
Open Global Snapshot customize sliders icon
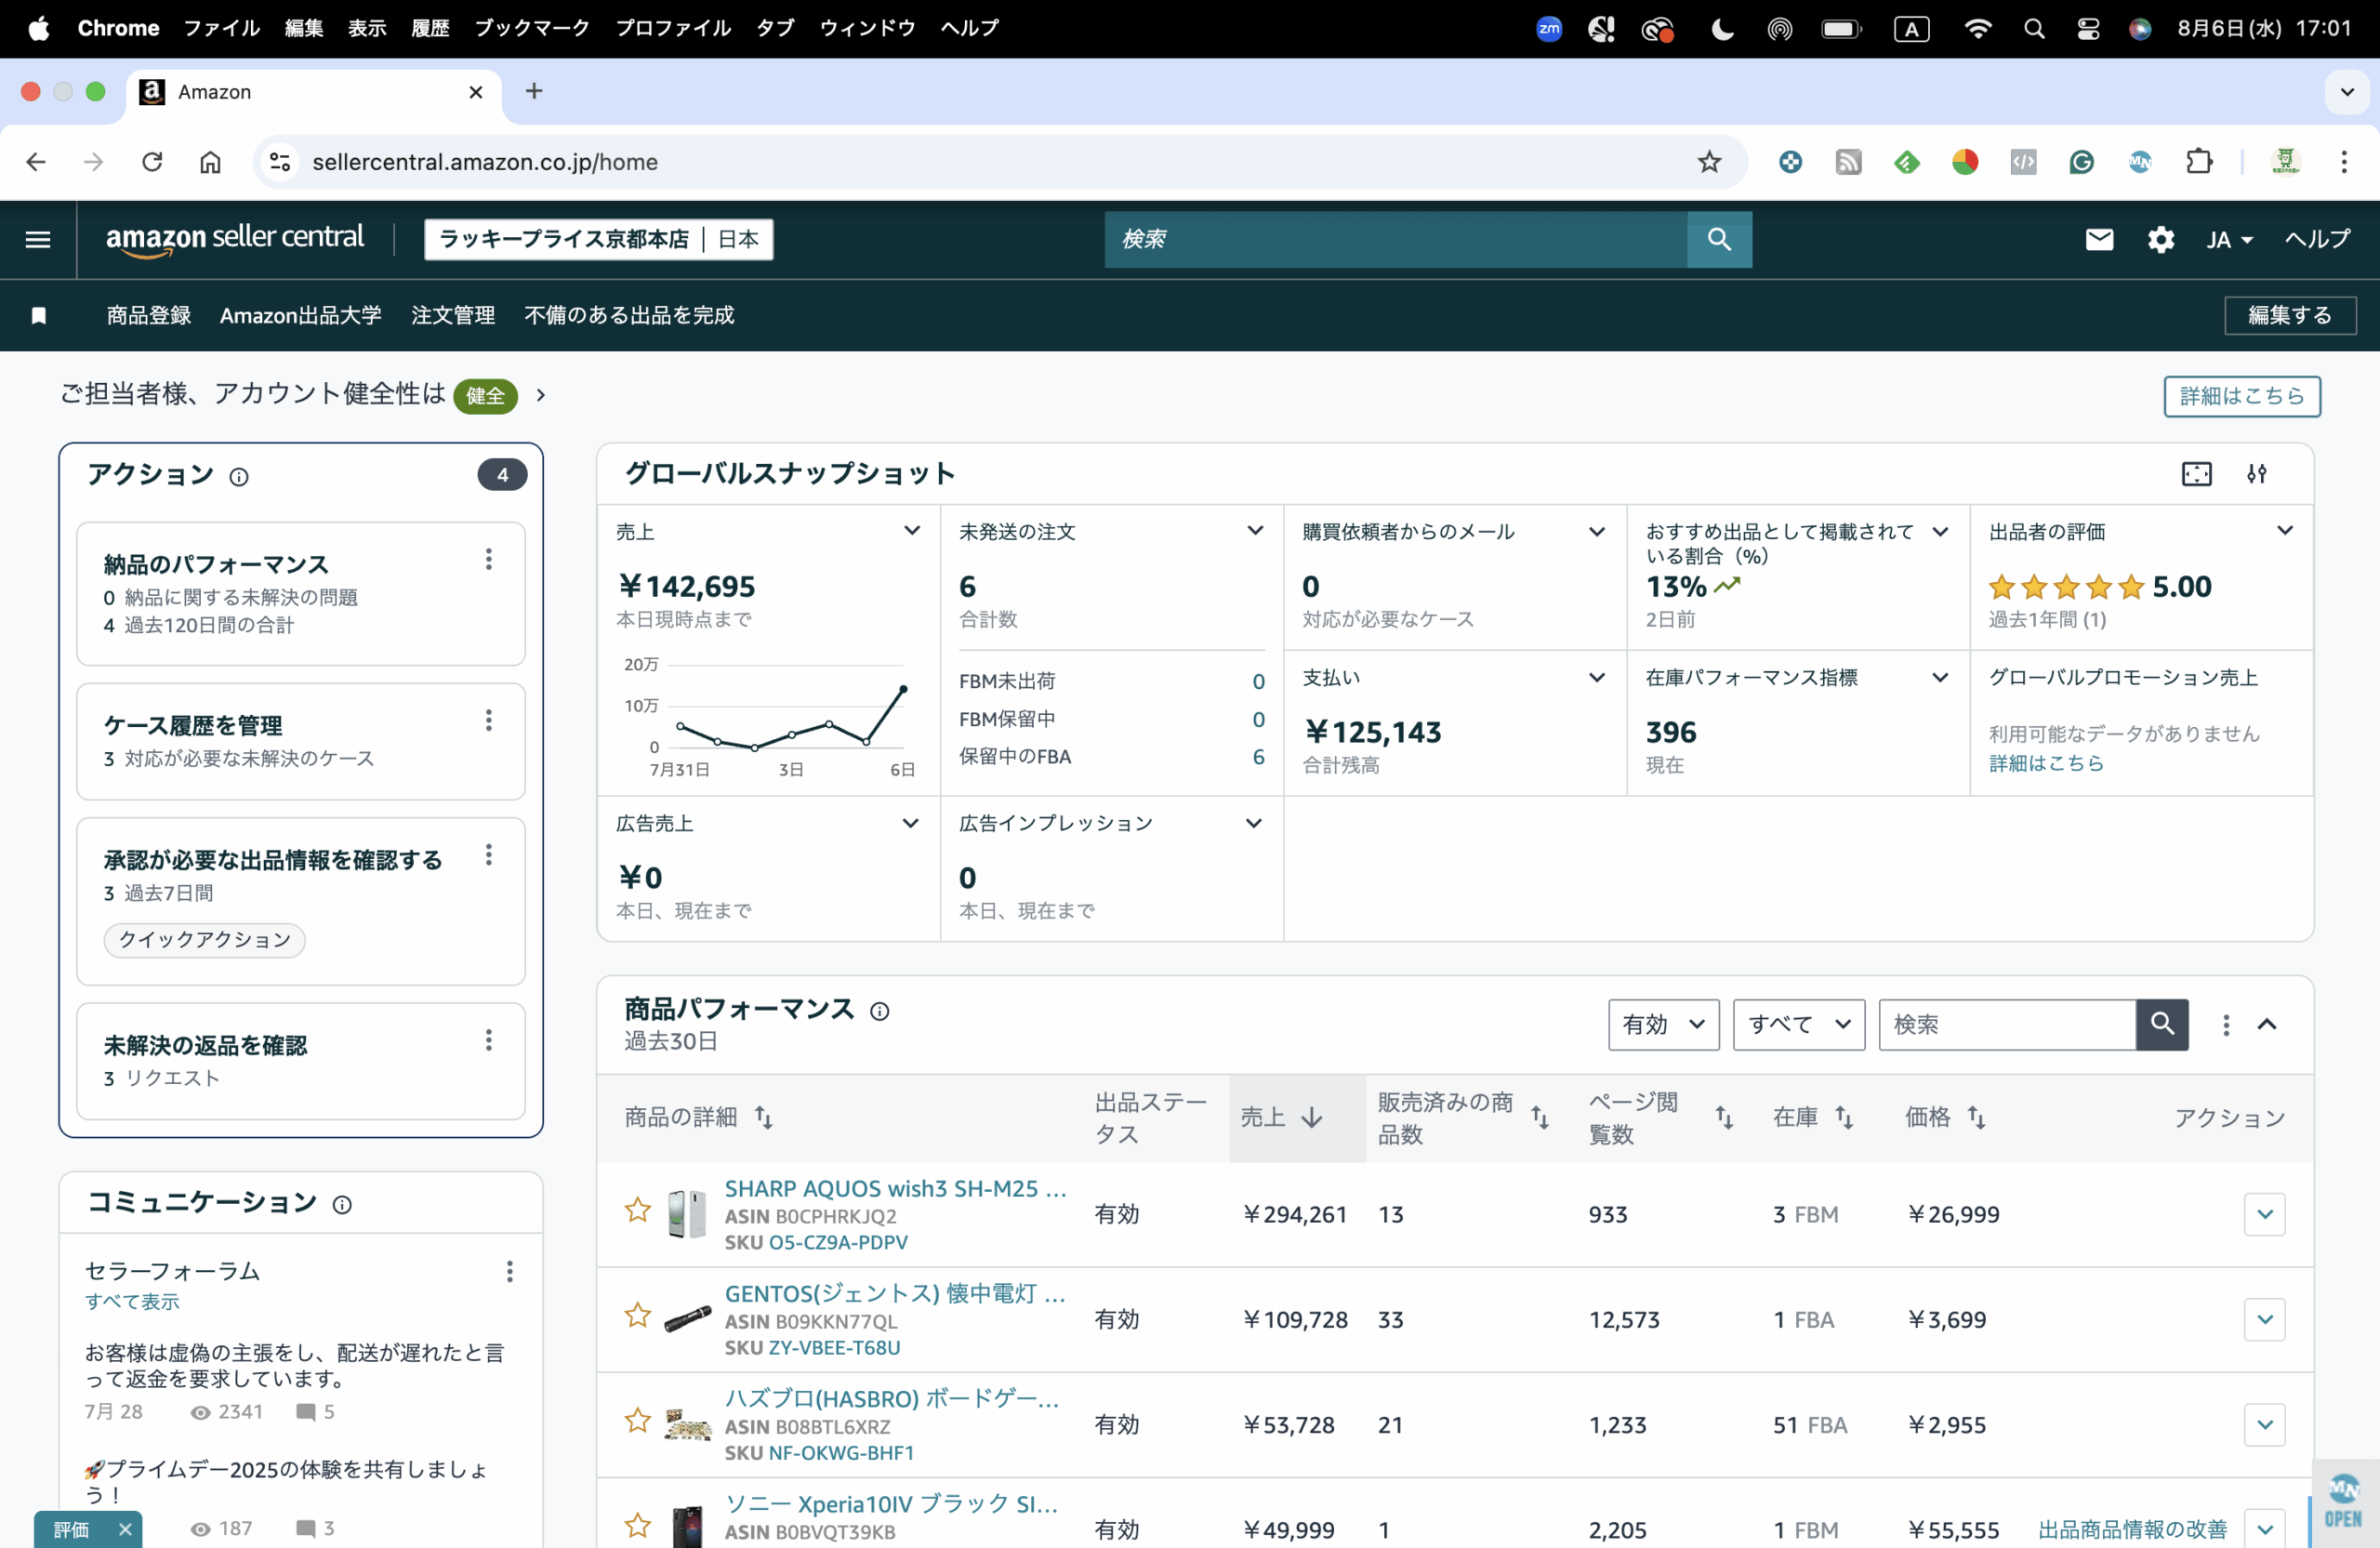click(x=2256, y=474)
